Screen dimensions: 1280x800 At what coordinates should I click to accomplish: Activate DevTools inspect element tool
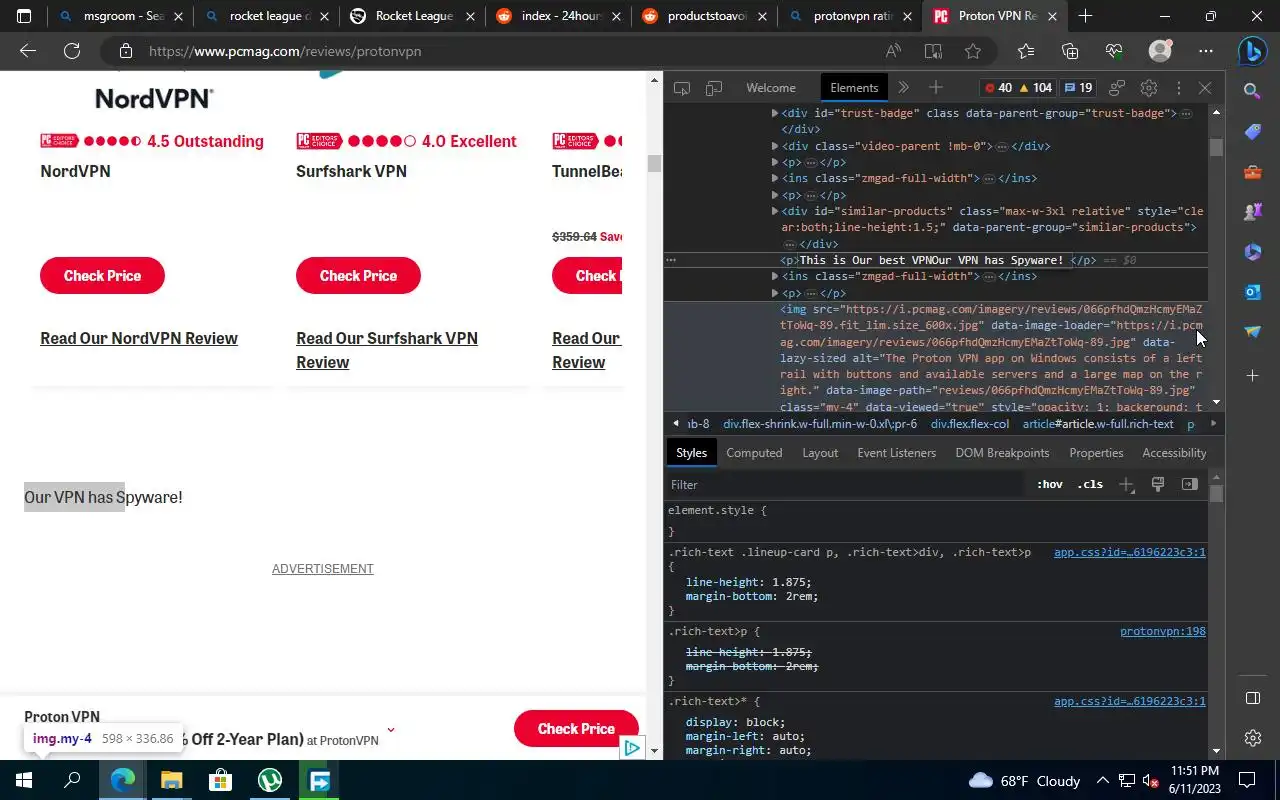682,88
